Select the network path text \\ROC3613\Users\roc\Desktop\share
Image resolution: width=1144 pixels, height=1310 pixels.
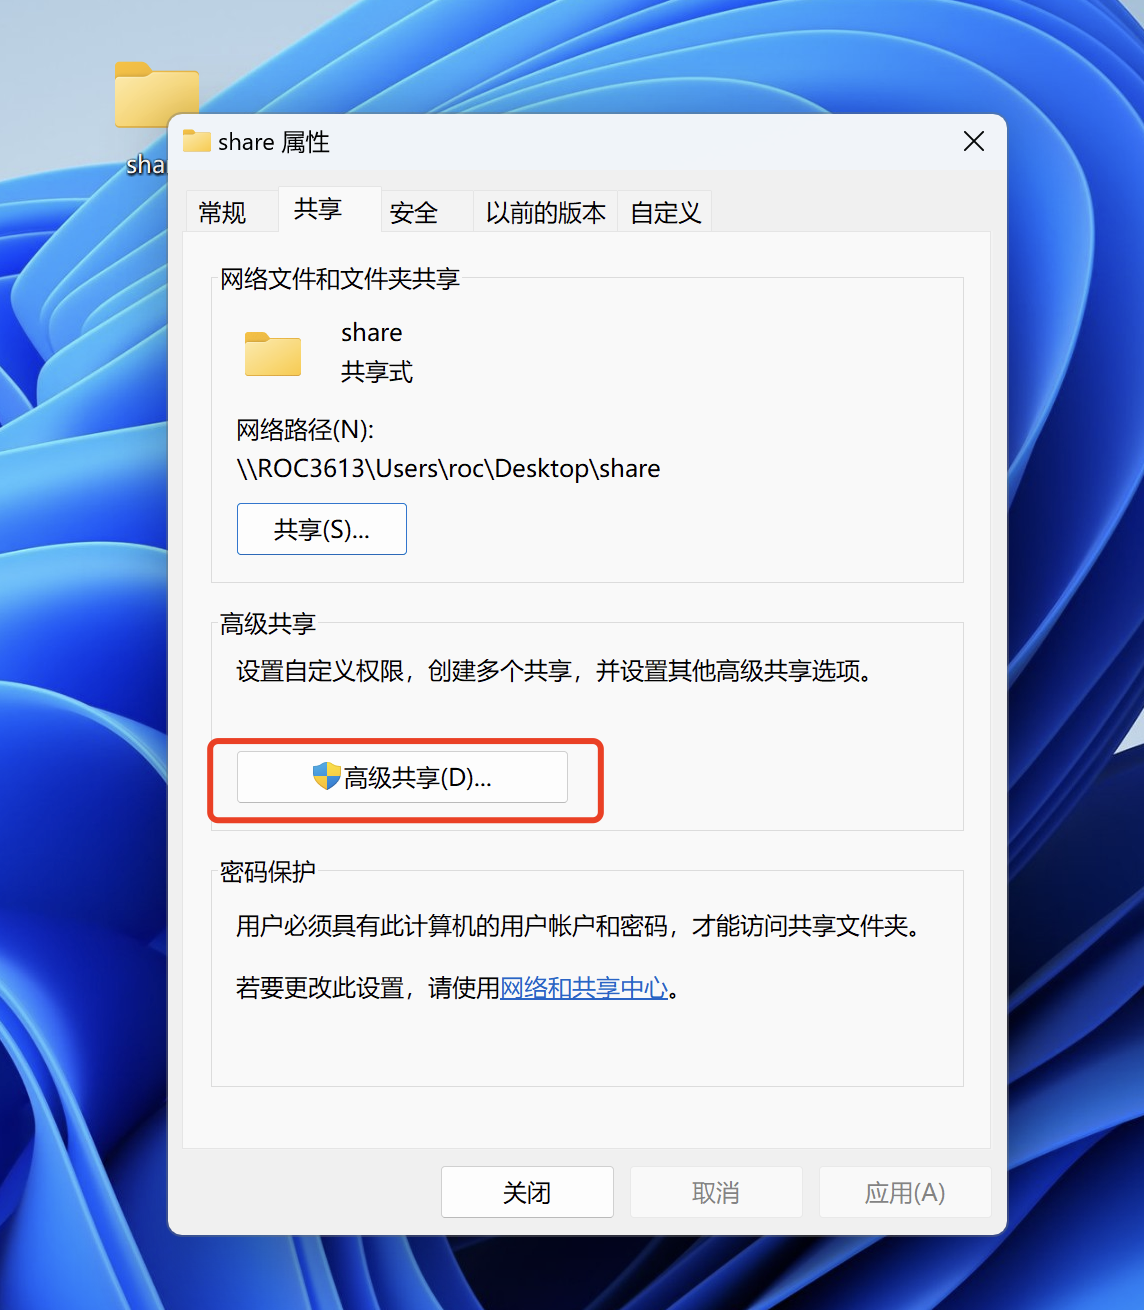(x=447, y=468)
